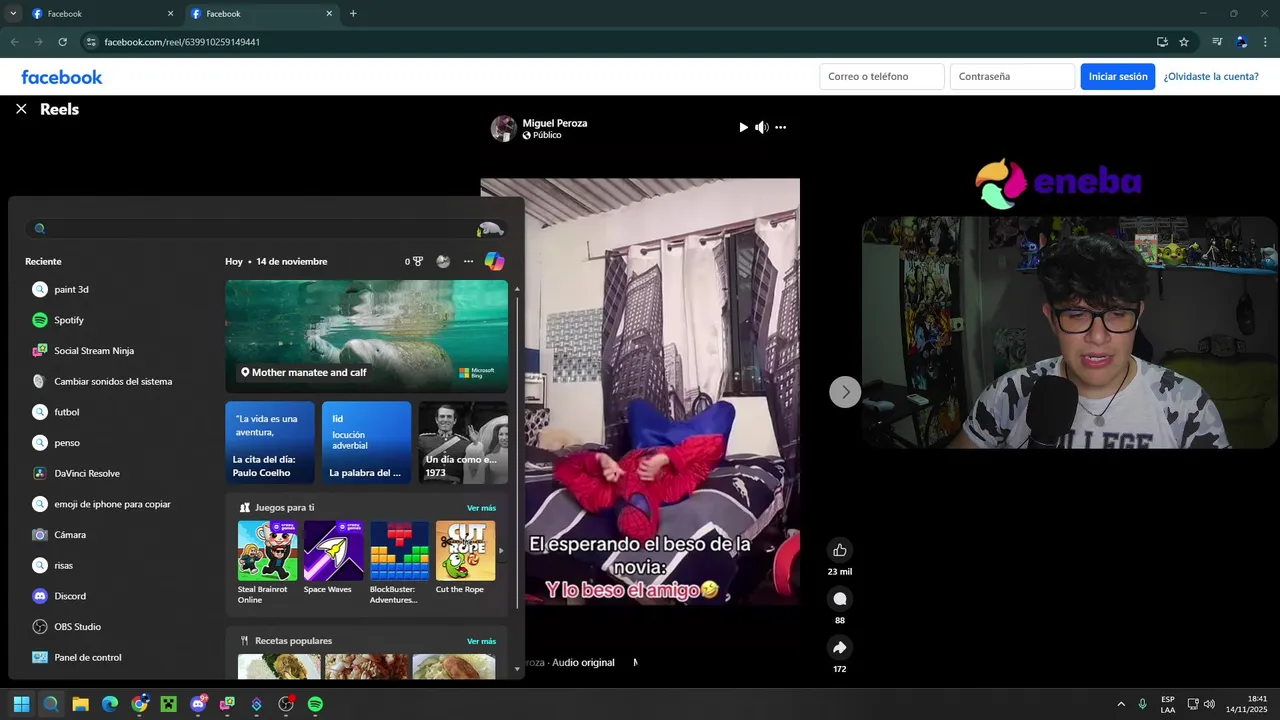Click the Windows search box field
Image resolution: width=1280 pixels, height=720 pixels.
266,228
